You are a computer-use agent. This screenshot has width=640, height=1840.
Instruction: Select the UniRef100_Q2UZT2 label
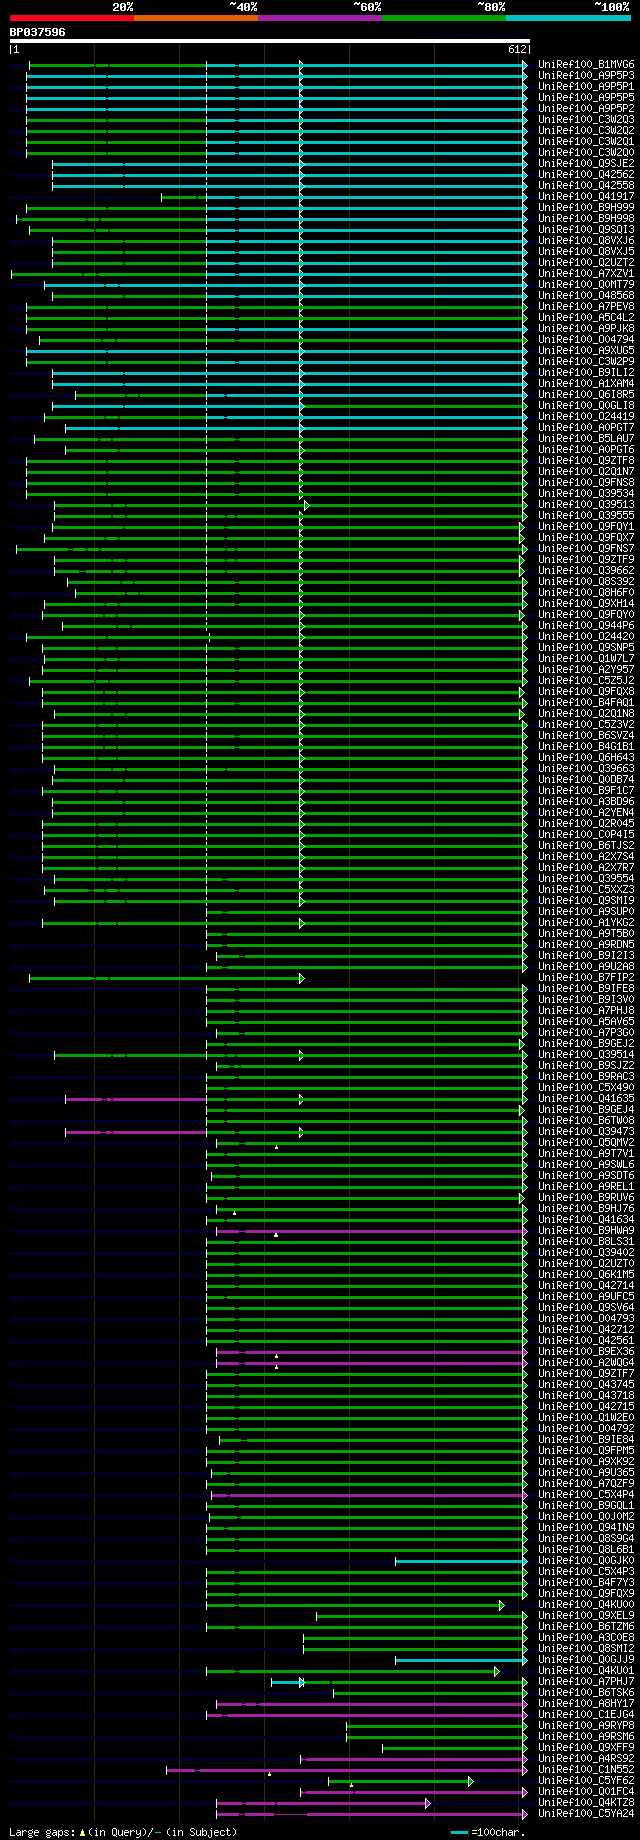(x=586, y=262)
